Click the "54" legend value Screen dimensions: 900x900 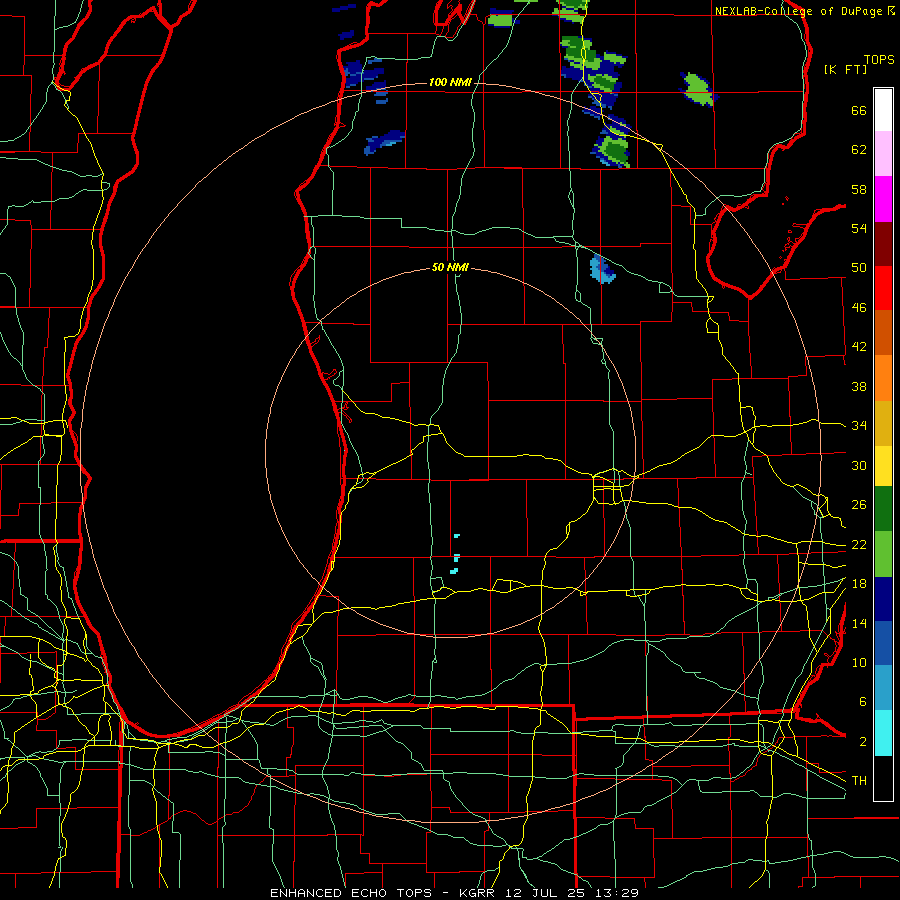click(x=859, y=228)
